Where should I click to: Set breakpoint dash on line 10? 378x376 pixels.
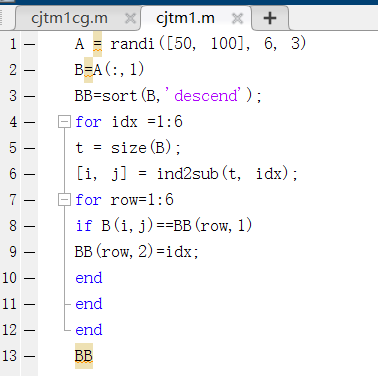point(30,278)
